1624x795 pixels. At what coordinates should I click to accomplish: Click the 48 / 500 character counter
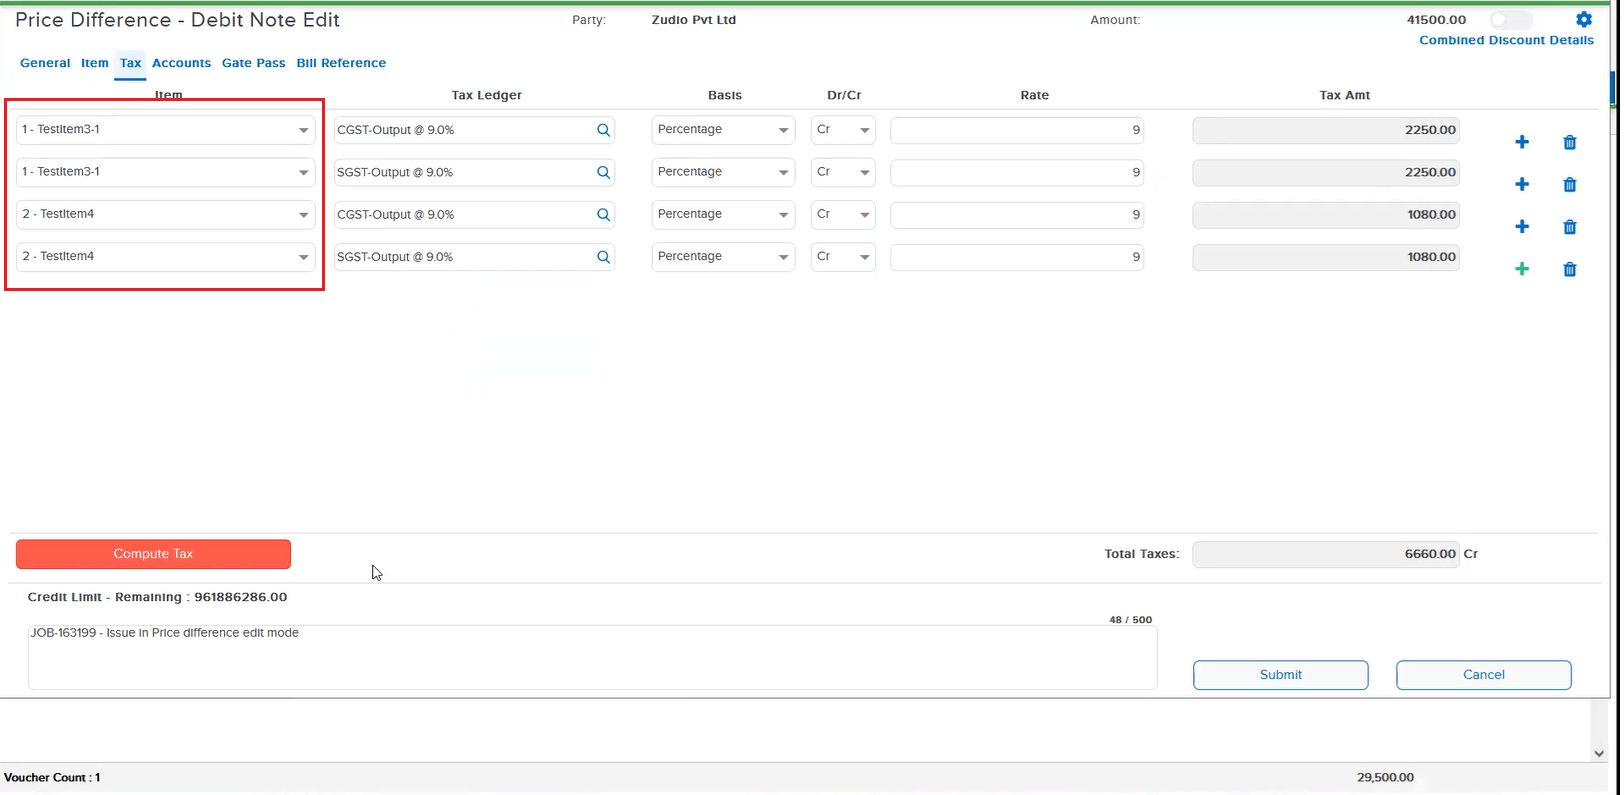[1130, 620]
